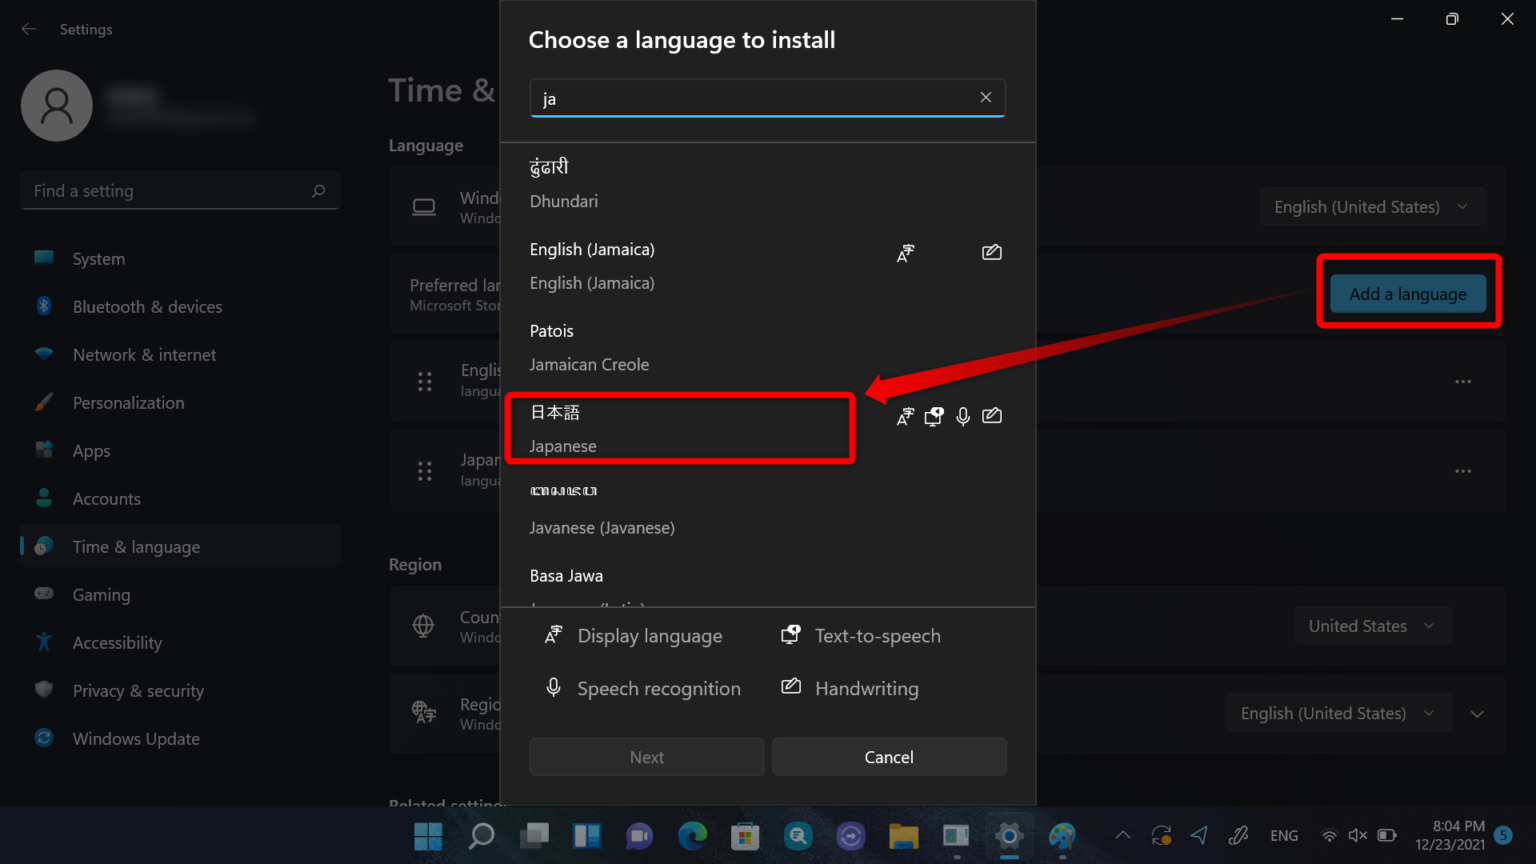Click the text-to-speech icon next to Japanese
This screenshot has height=864, width=1536.
933,416
